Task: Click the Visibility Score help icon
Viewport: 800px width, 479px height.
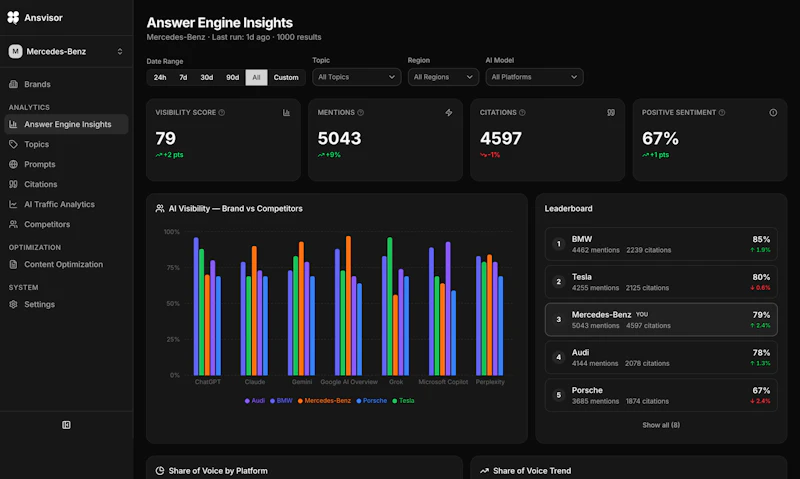Action: 221,112
